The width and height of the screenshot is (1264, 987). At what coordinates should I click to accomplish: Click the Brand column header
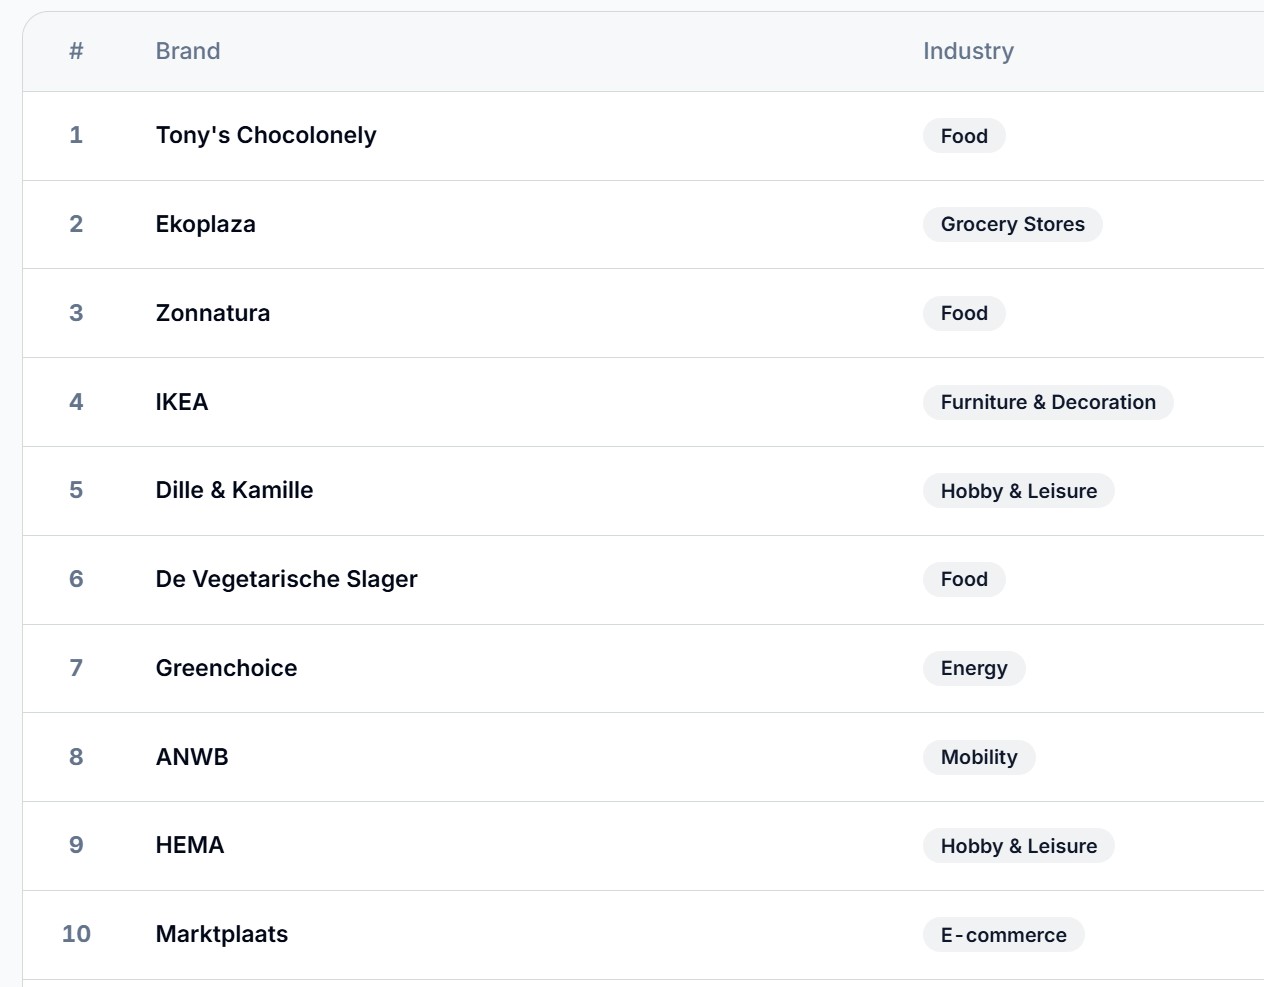coord(188,51)
